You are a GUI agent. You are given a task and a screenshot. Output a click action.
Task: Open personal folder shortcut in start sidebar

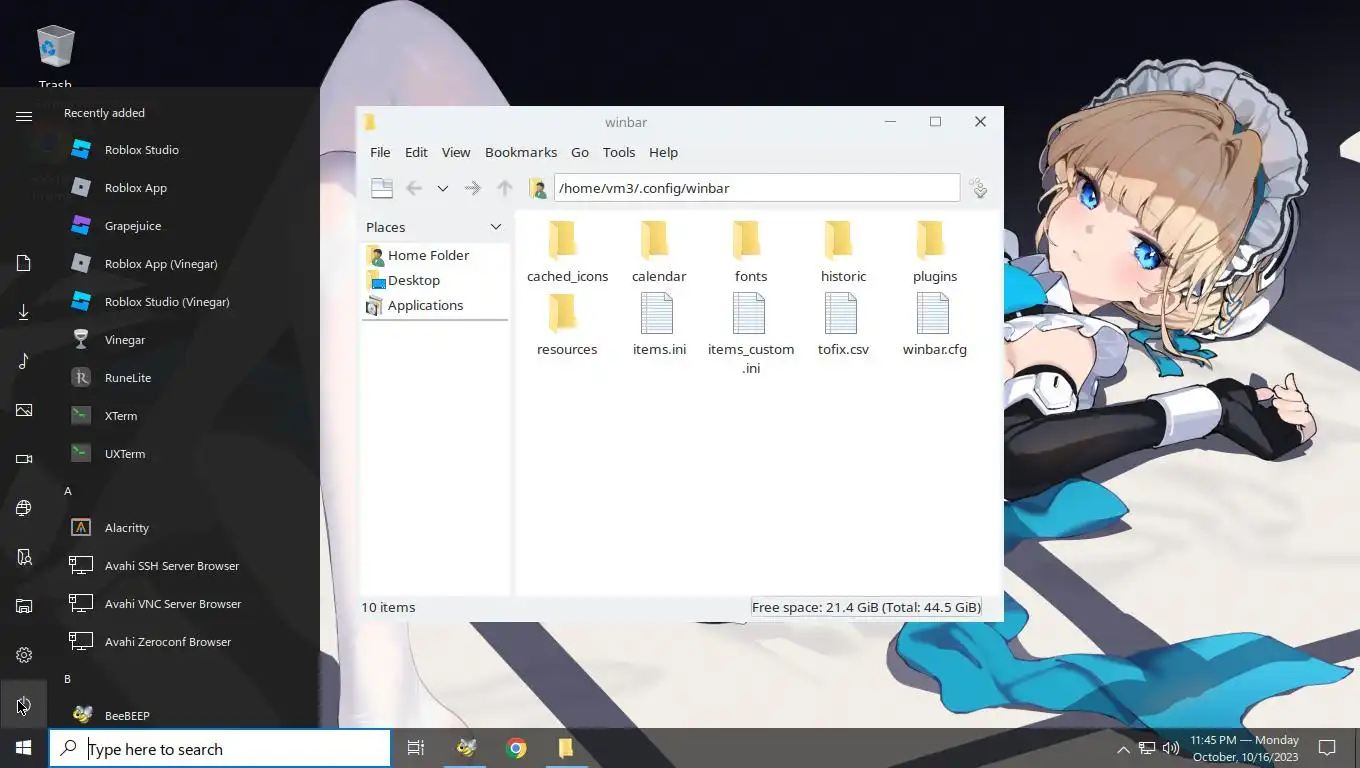click(24, 557)
